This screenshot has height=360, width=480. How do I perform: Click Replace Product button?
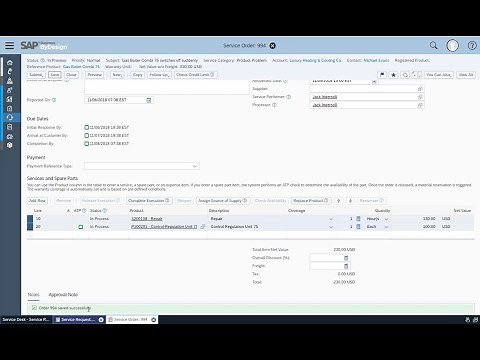pos(311,201)
